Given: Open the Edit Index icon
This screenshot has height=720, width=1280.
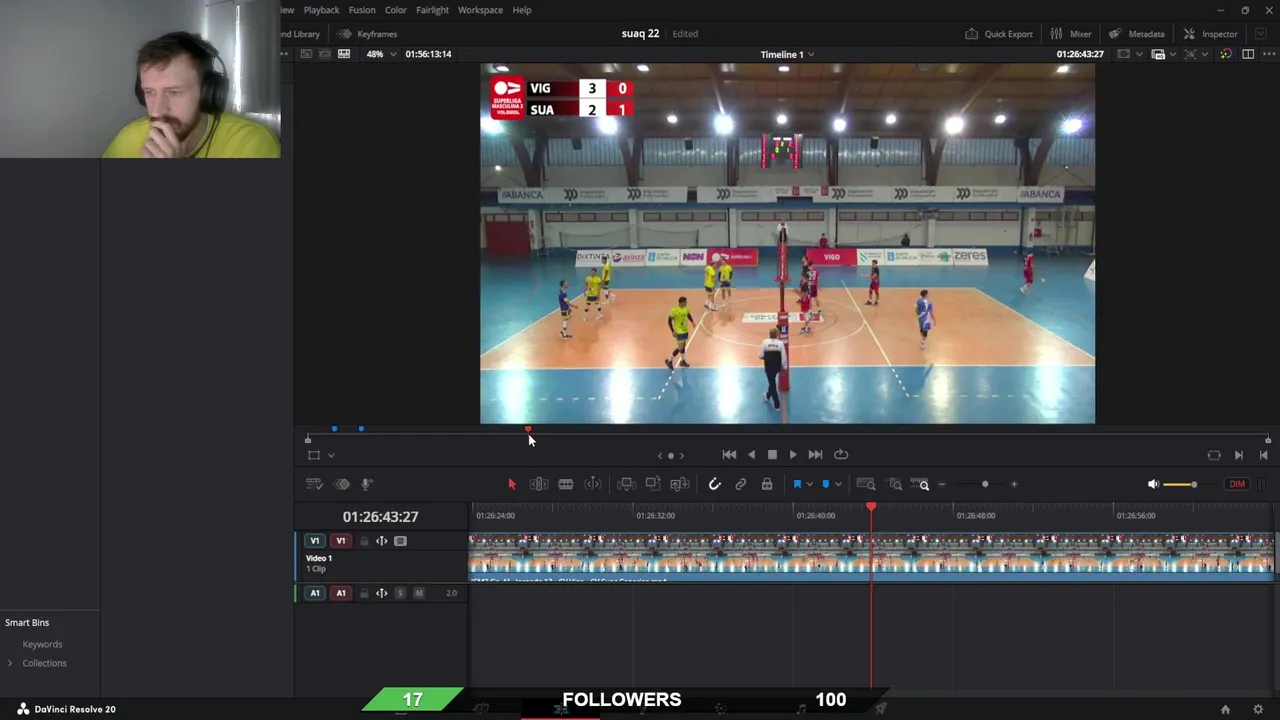Looking at the screenshot, I should [342, 484].
